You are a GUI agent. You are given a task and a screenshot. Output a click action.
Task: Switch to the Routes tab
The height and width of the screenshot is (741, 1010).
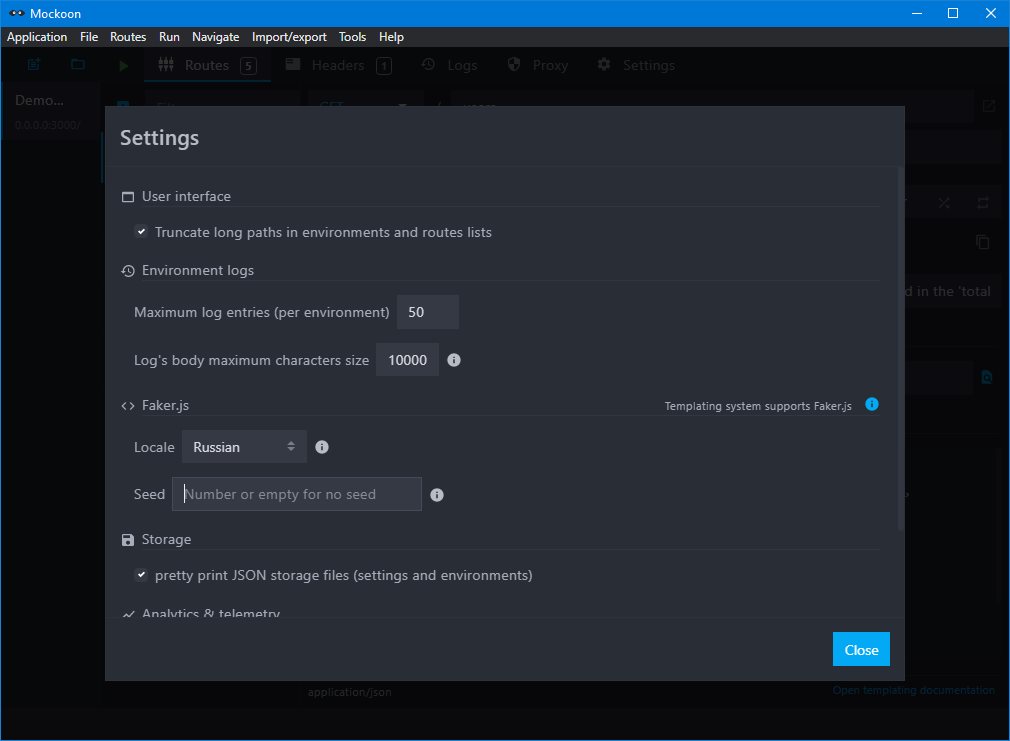point(207,65)
